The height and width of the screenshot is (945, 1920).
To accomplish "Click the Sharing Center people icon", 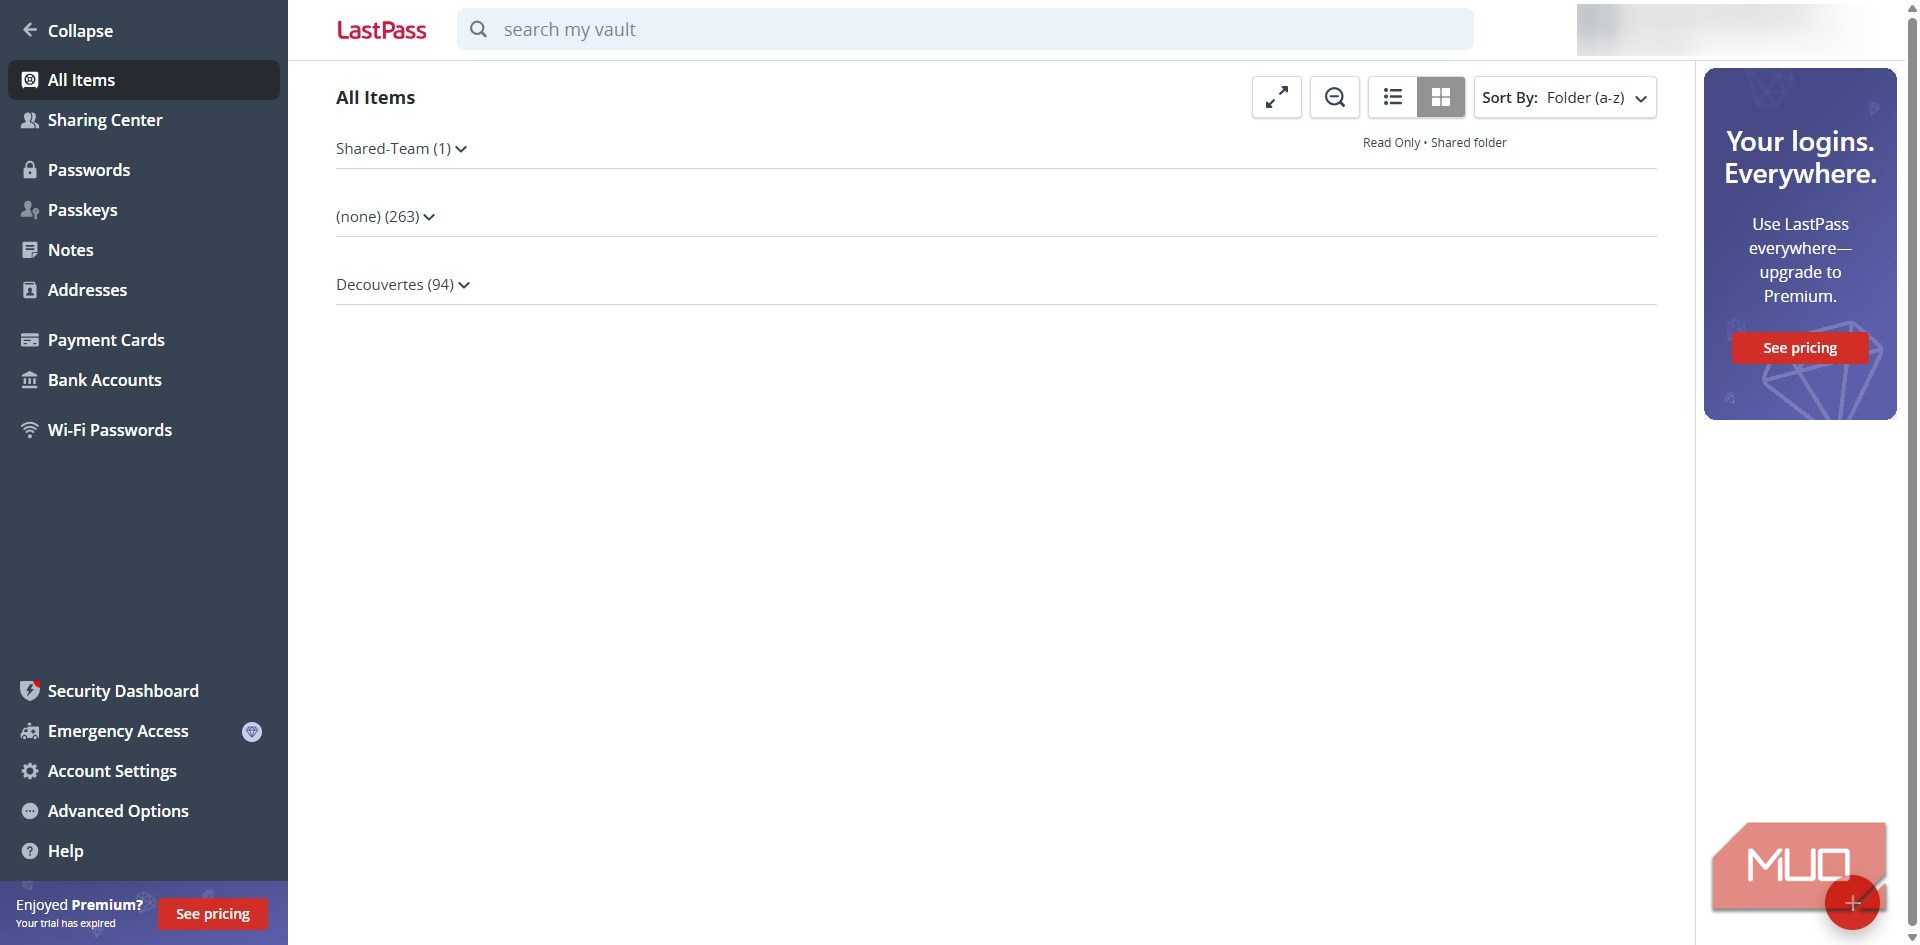I will [30, 120].
